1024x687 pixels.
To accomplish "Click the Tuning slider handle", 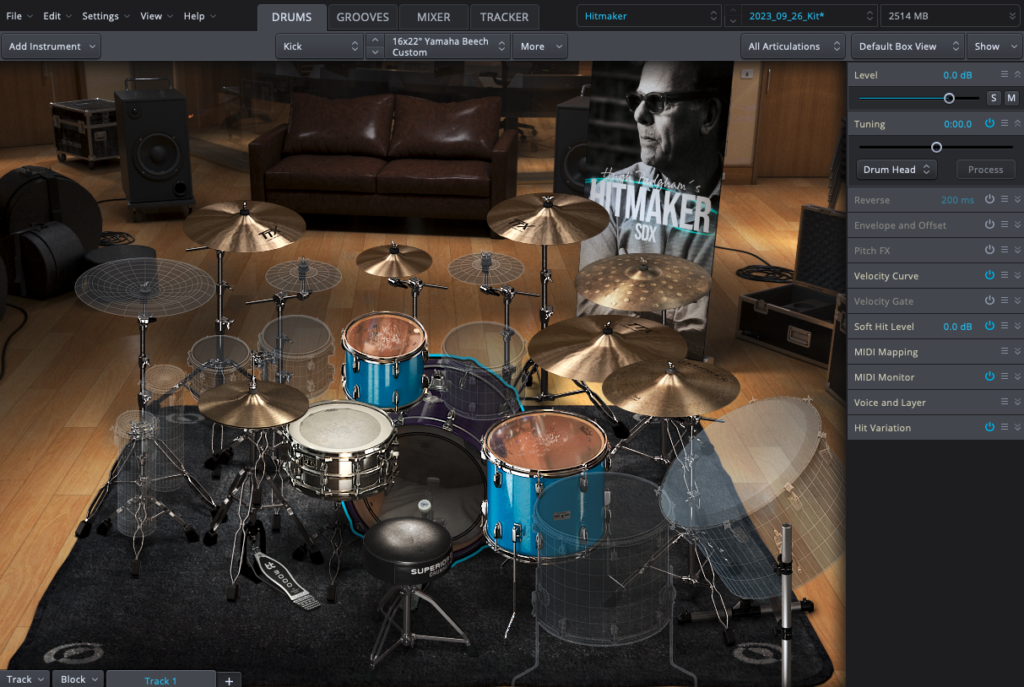I will (936, 147).
